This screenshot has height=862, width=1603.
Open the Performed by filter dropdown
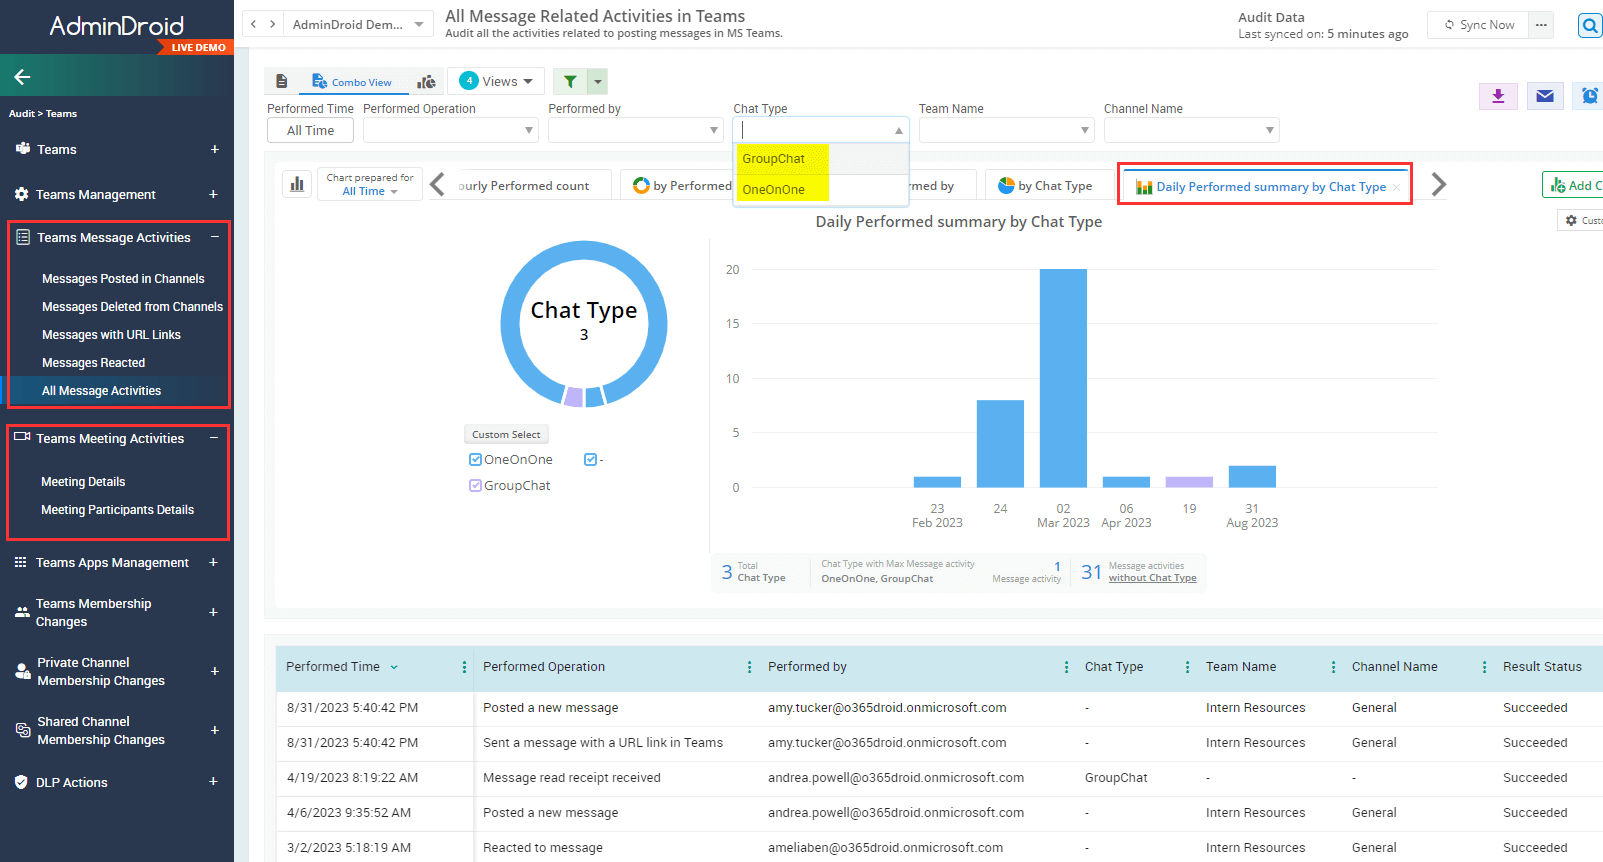click(x=635, y=130)
